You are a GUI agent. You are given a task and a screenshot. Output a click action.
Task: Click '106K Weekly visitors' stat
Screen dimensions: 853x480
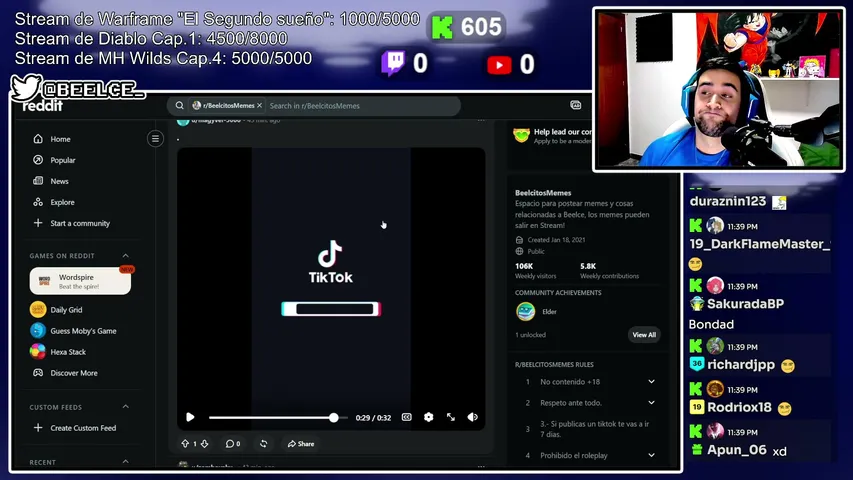tap(535, 270)
